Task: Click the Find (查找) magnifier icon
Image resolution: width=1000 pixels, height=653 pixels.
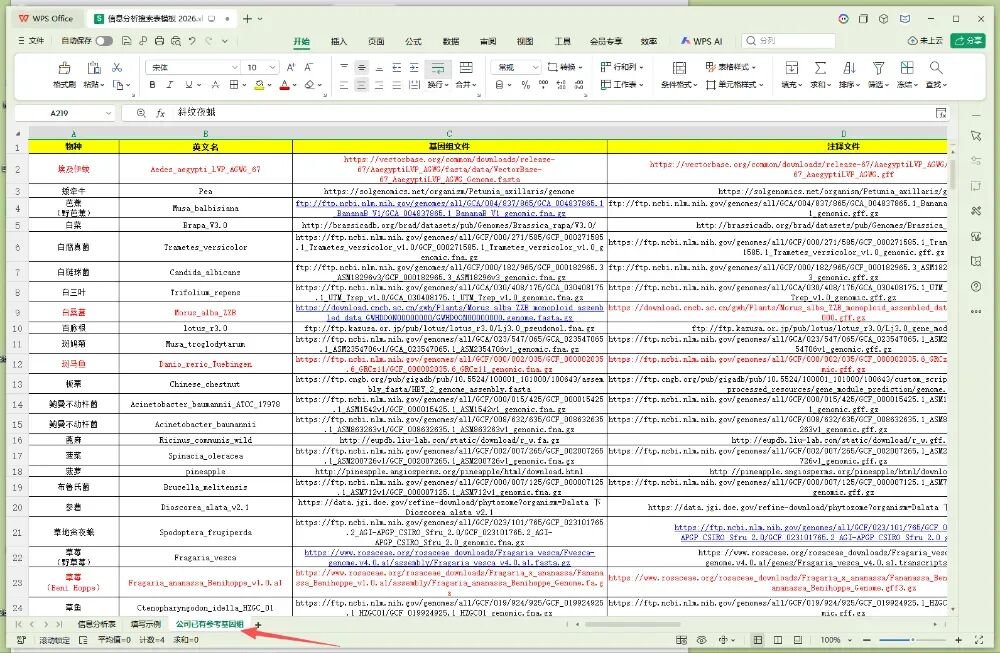Action: [936, 68]
